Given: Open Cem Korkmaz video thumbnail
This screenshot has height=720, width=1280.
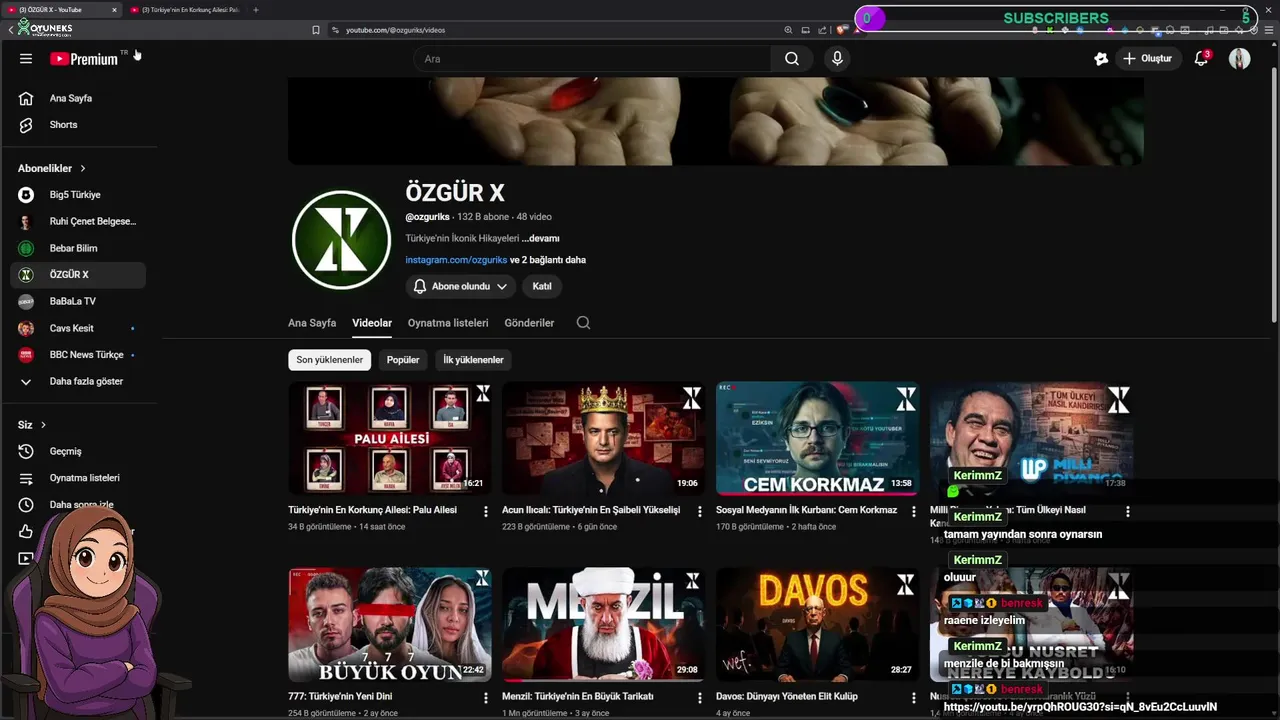Looking at the screenshot, I should pyautogui.click(x=818, y=438).
